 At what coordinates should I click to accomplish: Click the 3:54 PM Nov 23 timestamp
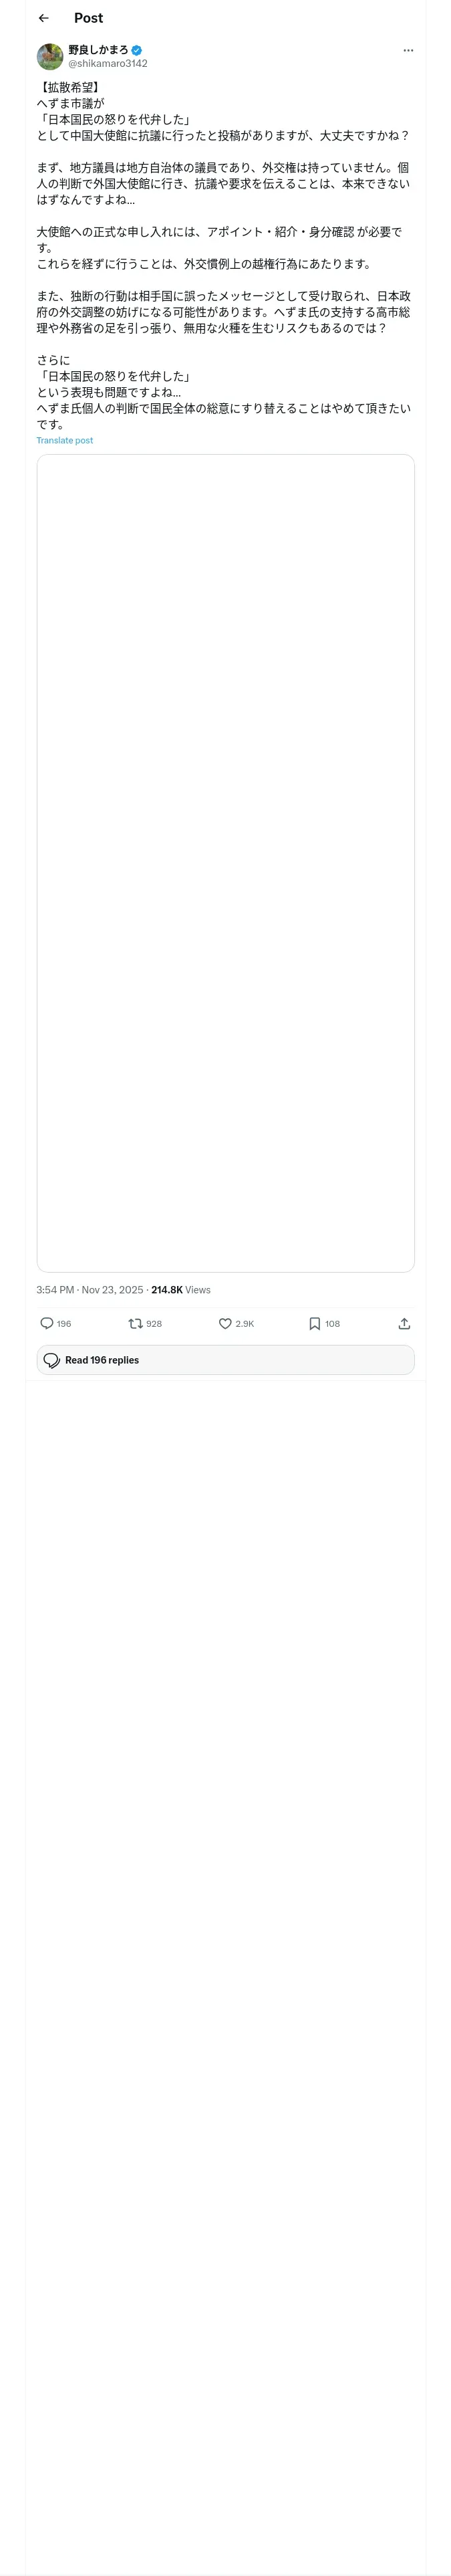click(x=90, y=1289)
